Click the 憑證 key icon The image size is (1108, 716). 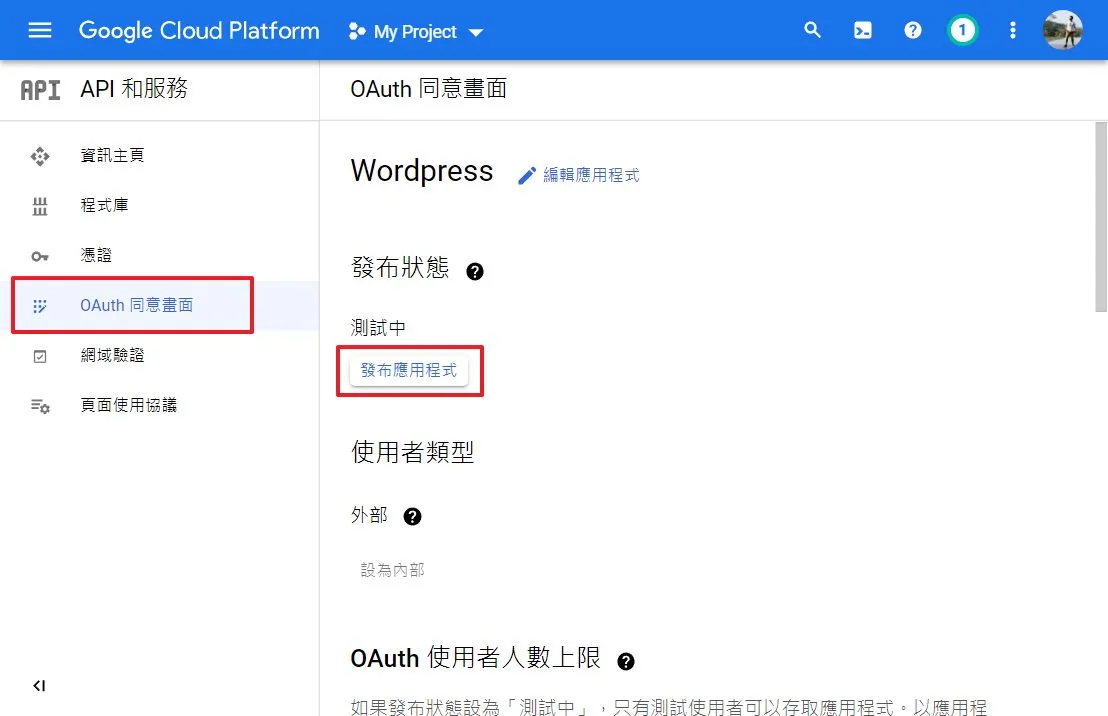(40, 256)
